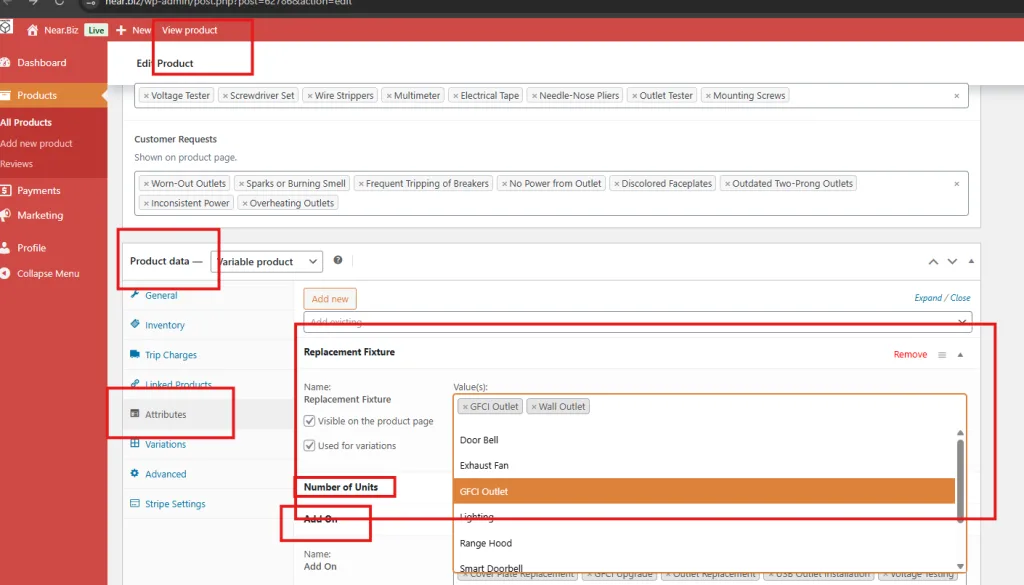The image size is (1024, 585).
Task: Clear all Customer Requests tags
Action: 957,184
